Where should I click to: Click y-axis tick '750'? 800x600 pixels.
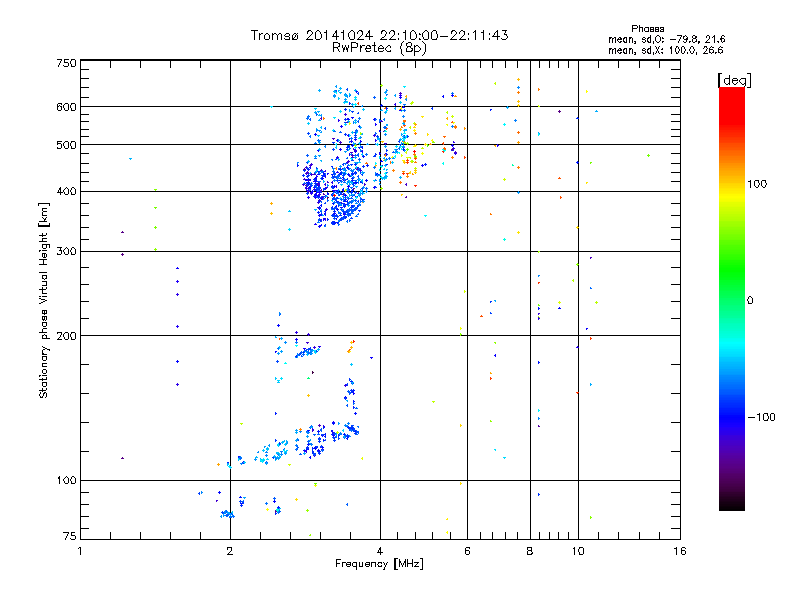[x=66, y=63]
